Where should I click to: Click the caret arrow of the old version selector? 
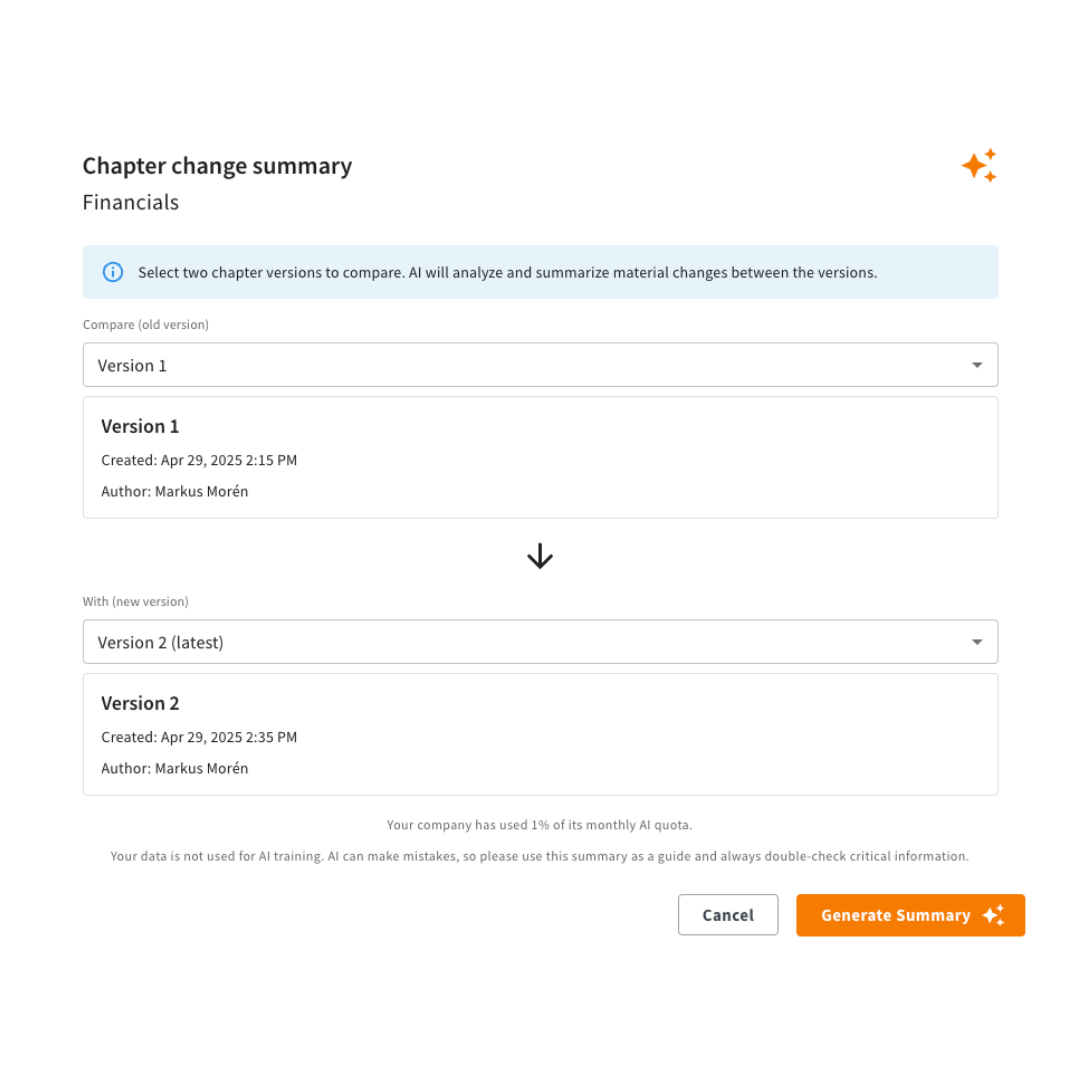tap(977, 365)
